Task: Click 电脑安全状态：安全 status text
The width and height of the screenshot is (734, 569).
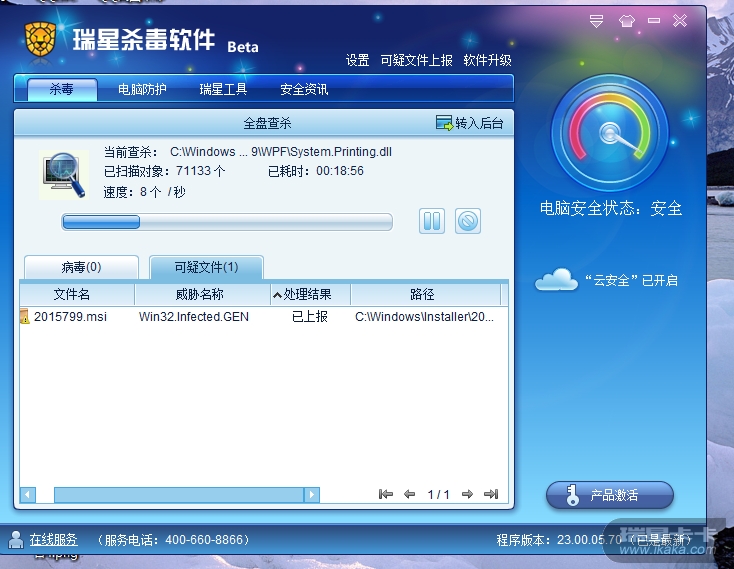Action: tap(610, 208)
